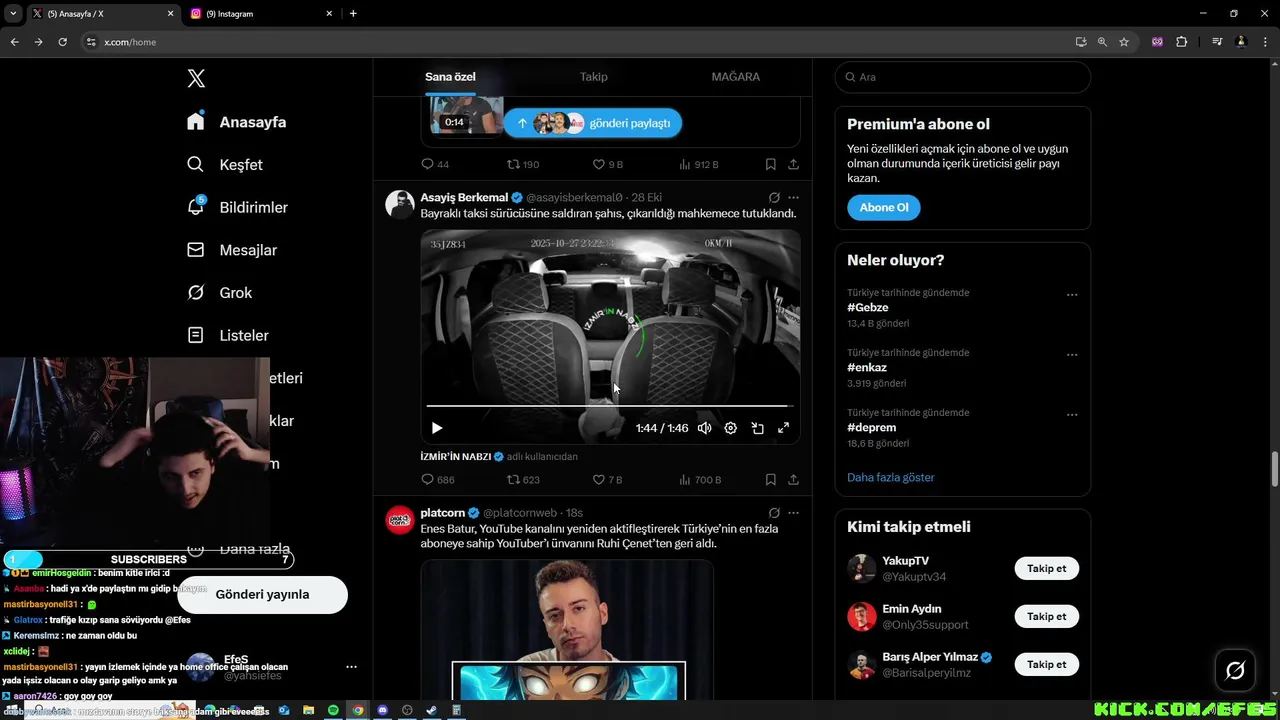Like Asayiş Berkemal post with 7 B likes
The height and width of the screenshot is (720, 1280).
pos(608,480)
